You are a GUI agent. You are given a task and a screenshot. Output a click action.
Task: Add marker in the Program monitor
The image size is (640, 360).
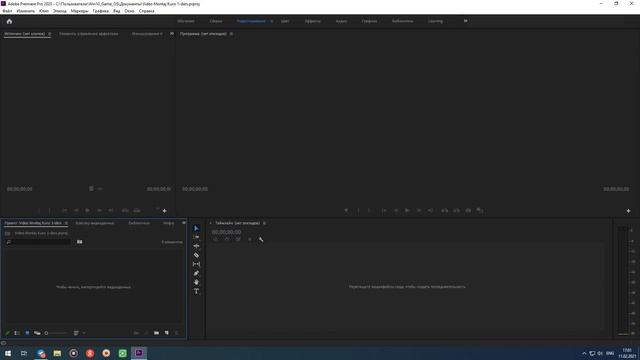(x=346, y=211)
